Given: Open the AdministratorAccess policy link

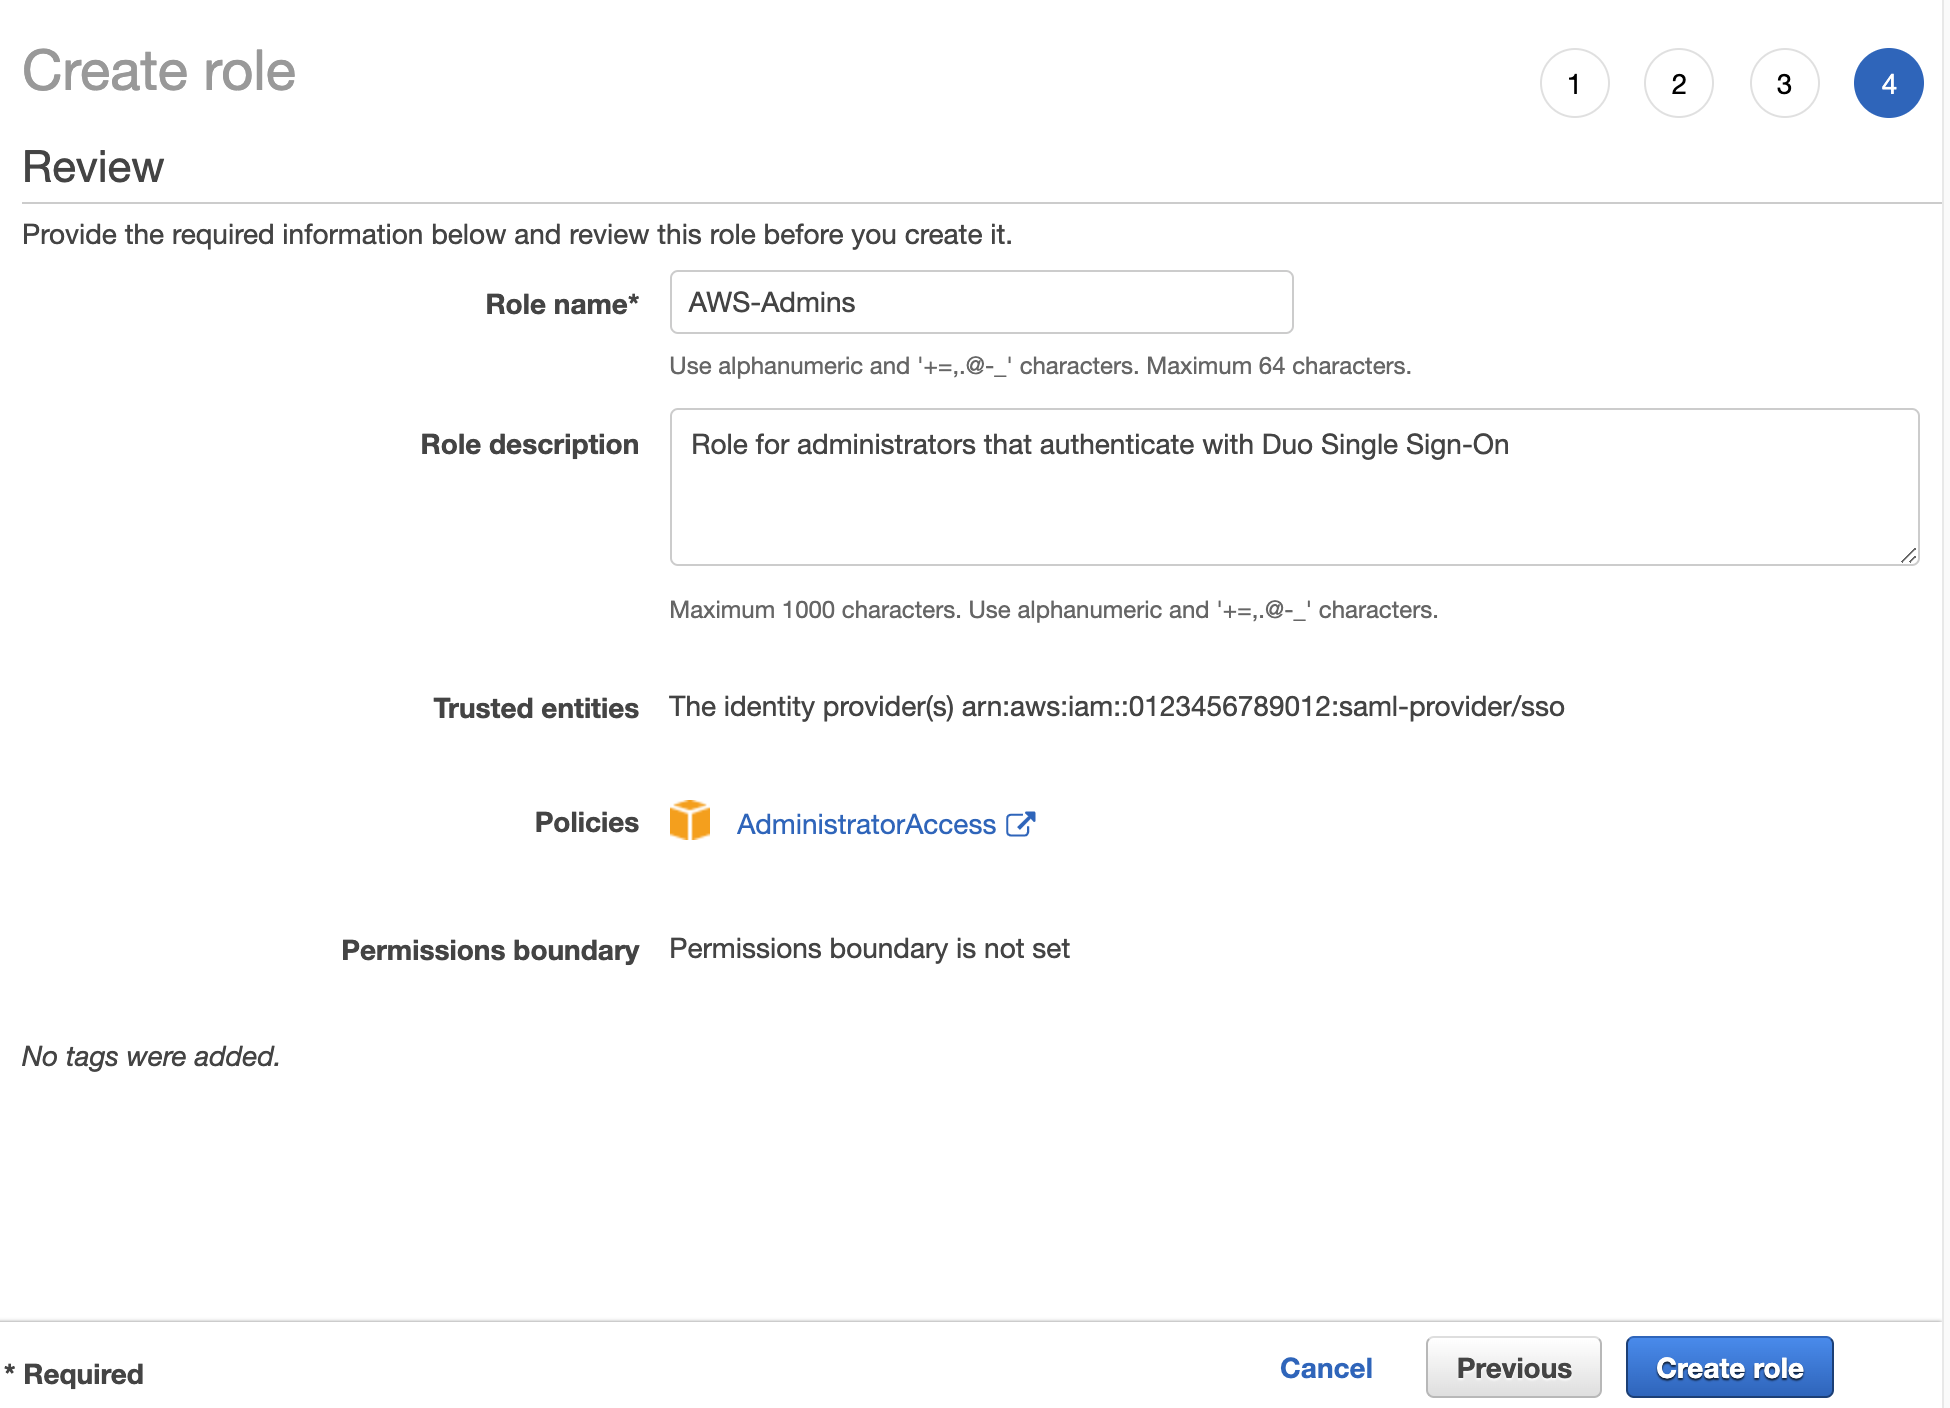Looking at the screenshot, I should click(x=866, y=824).
